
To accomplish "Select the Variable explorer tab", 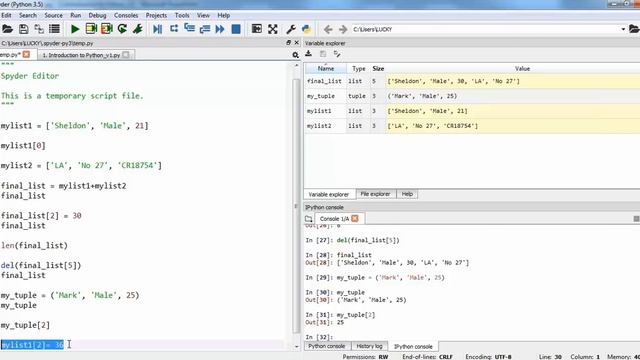I will click(329, 194).
